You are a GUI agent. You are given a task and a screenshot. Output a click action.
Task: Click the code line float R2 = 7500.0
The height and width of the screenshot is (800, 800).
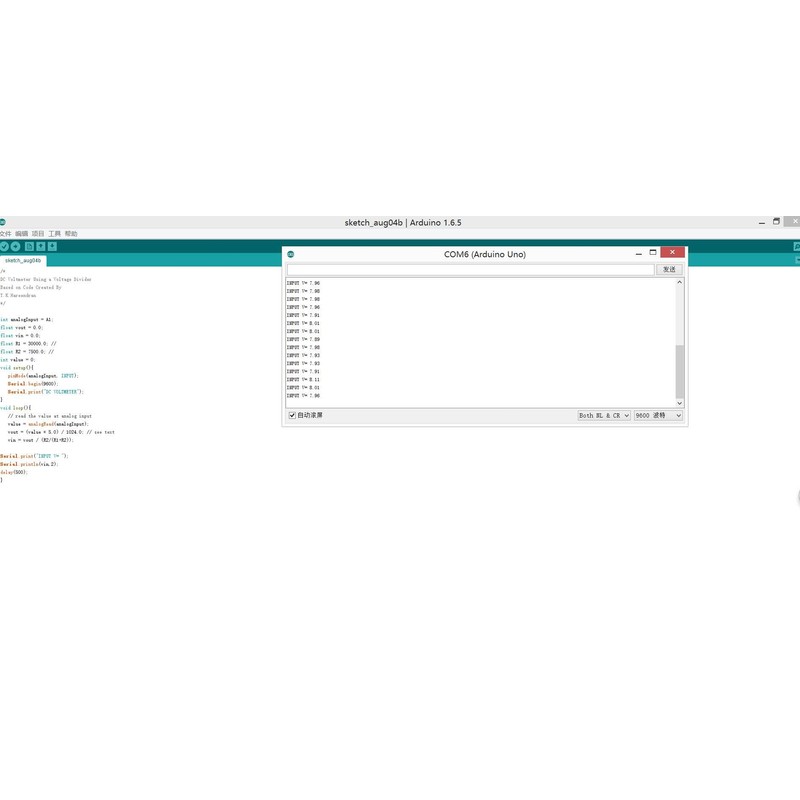[27, 352]
